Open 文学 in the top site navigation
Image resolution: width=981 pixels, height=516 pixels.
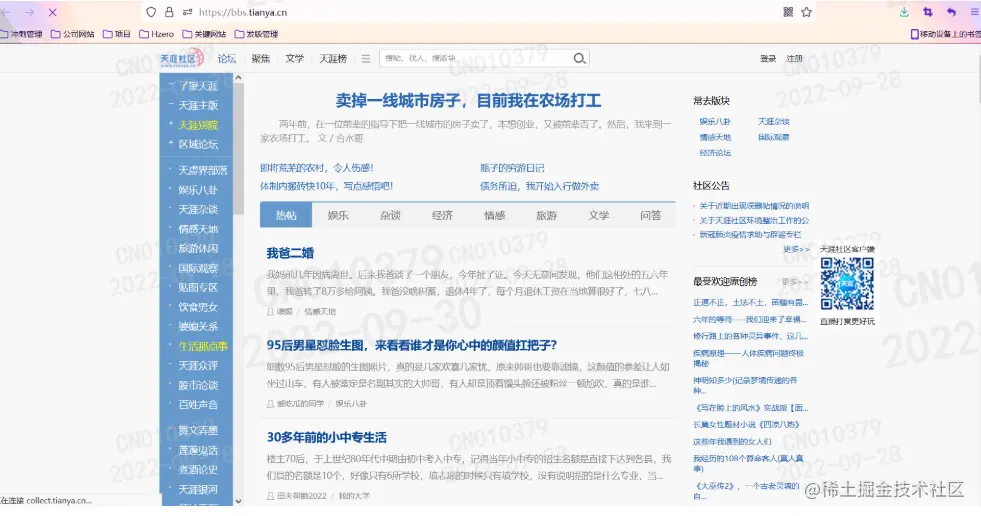coord(294,59)
